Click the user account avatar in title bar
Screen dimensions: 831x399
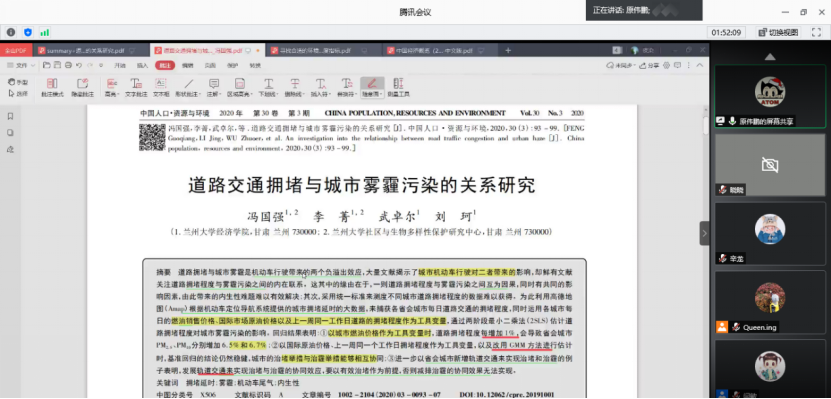(634, 50)
